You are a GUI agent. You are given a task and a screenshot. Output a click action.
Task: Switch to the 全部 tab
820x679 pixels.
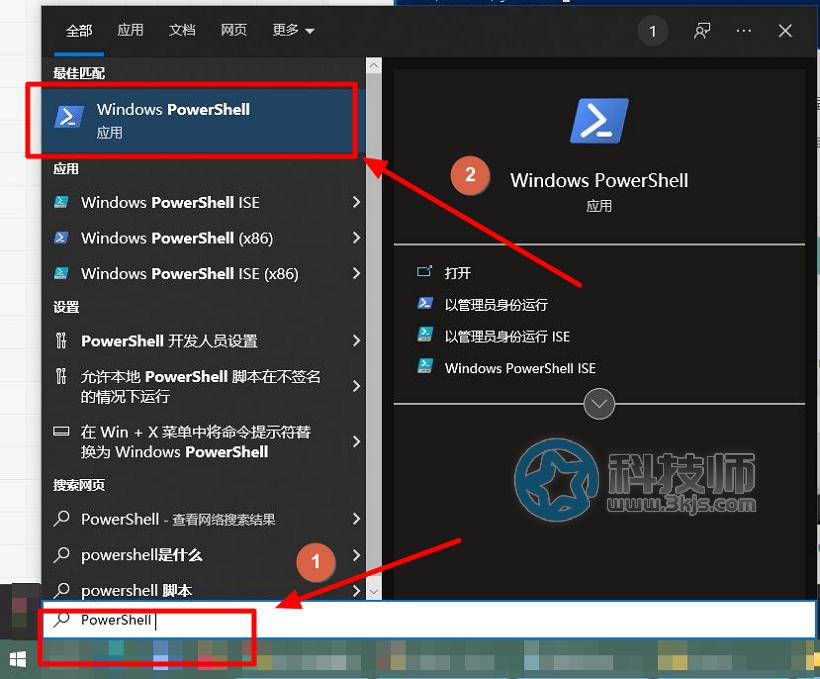[79, 30]
